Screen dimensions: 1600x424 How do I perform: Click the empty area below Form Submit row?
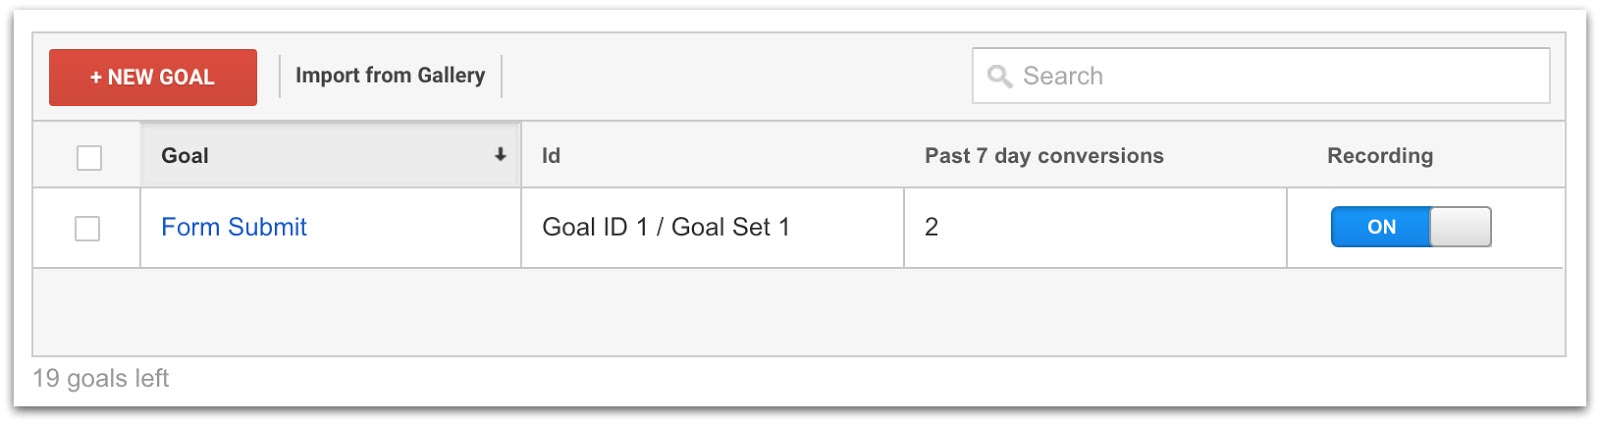798,311
